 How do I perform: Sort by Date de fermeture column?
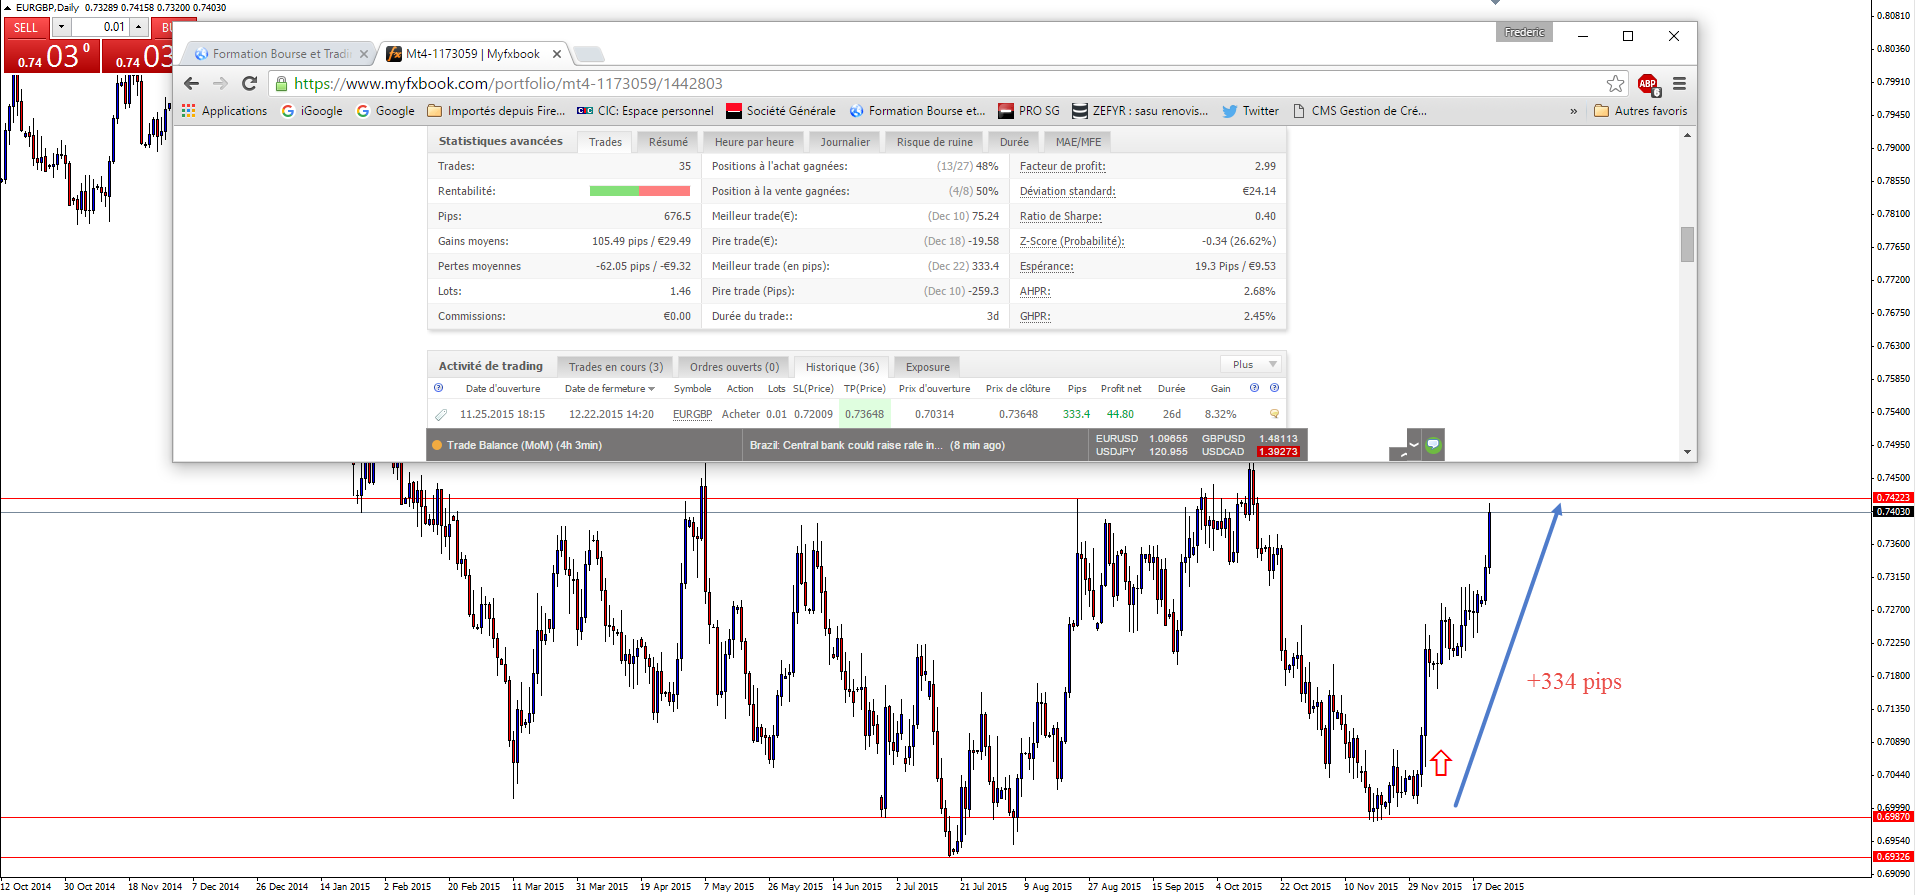(x=608, y=389)
